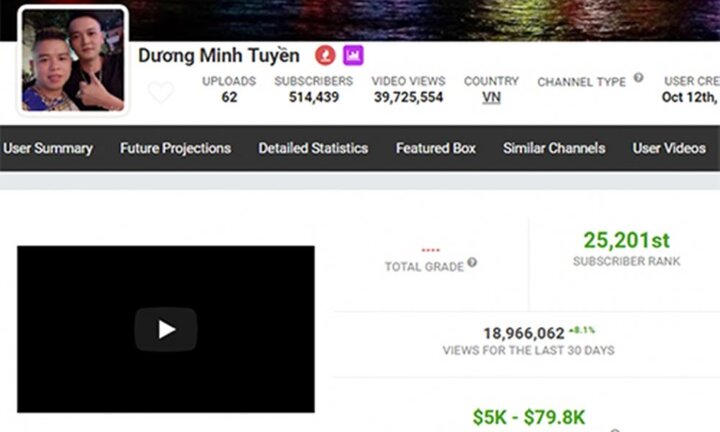Click the Views For The Last 30 Days label

tap(529, 351)
